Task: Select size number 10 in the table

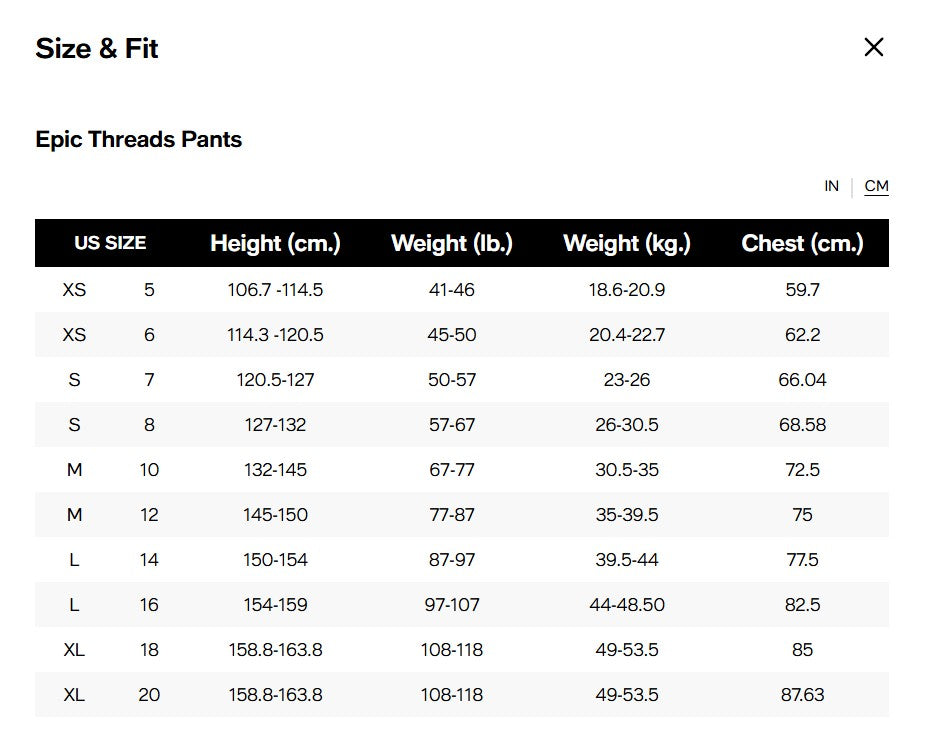Action: [x=149, y=470]
